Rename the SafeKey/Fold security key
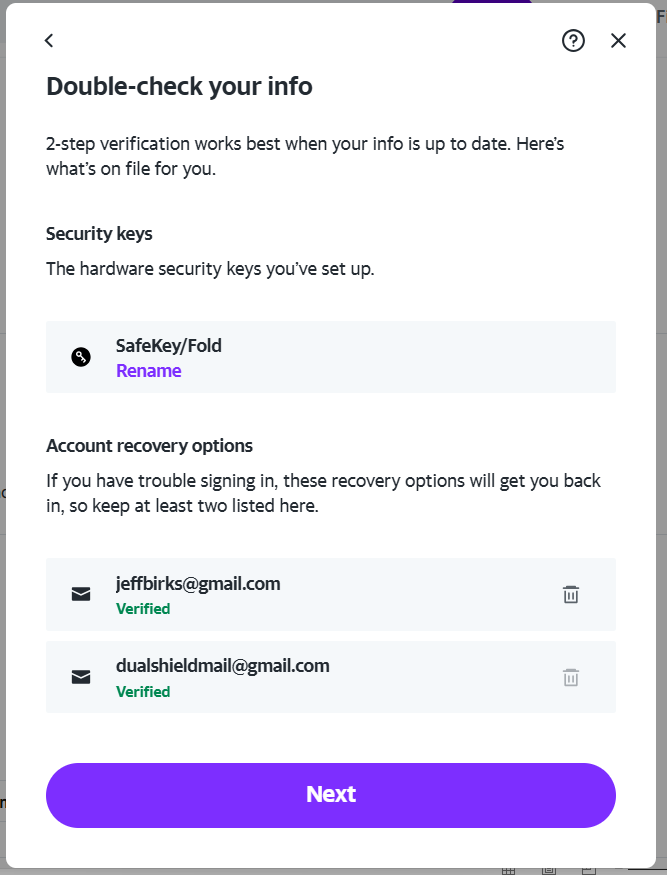Screen dimensions: 667x875 point(148,371)
